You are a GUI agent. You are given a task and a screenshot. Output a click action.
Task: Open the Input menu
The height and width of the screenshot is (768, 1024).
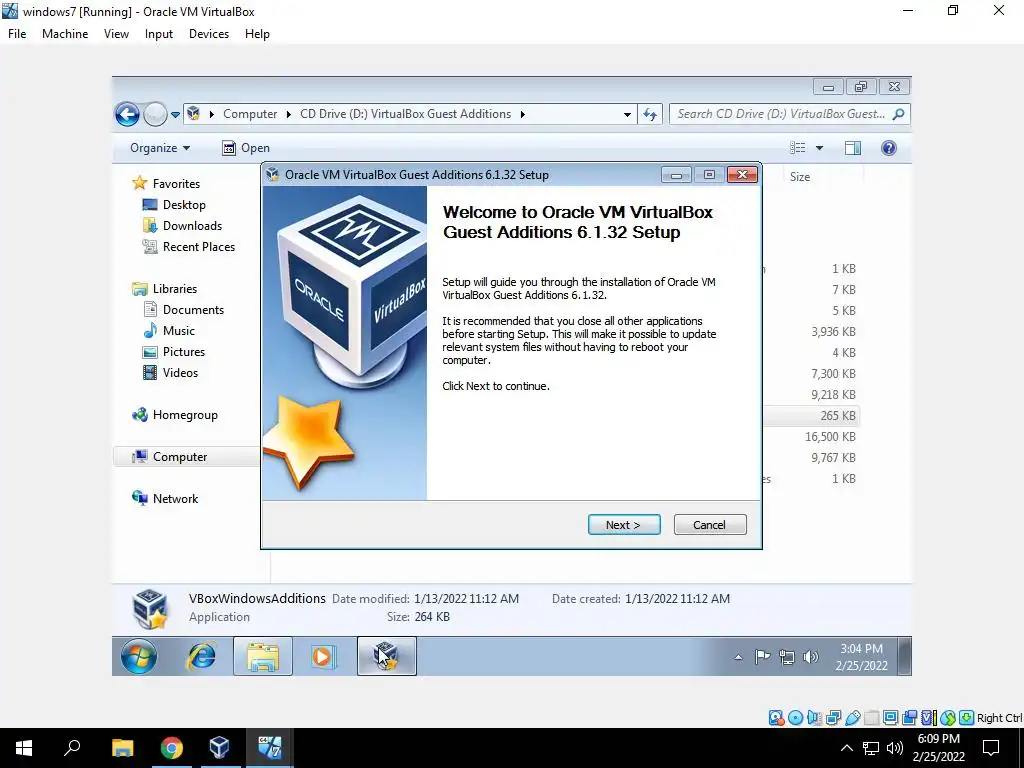click(159, 34)
